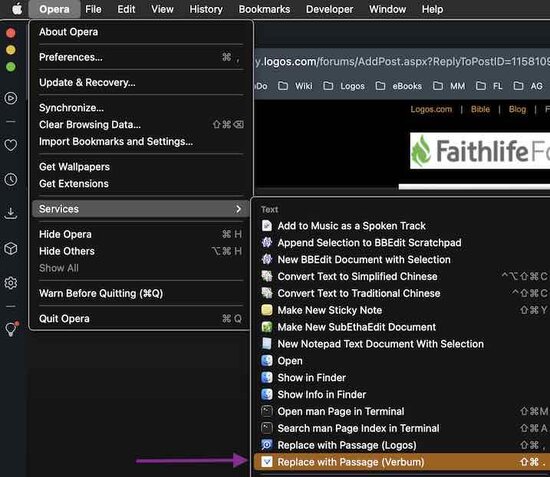Click Replace with Passage (Logos)

[402, 445]
